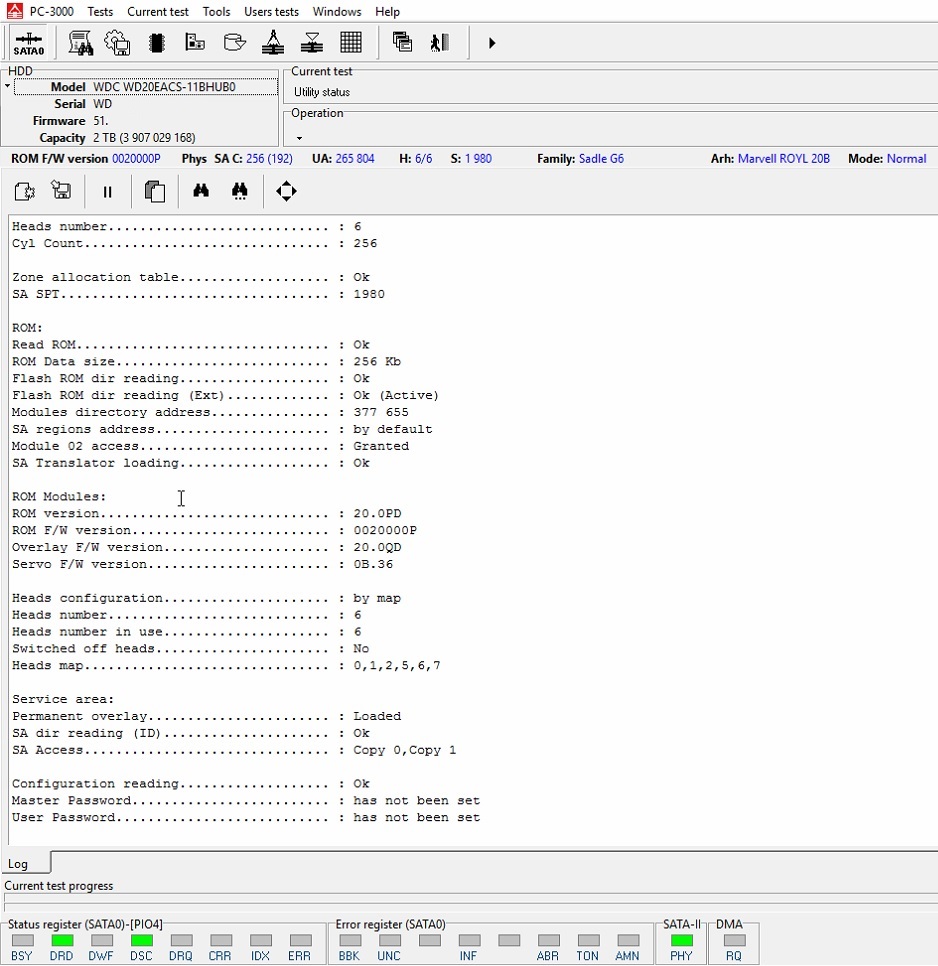
Task: Expand the Operation dropdown arrow
Action: (x=299, y=138)
